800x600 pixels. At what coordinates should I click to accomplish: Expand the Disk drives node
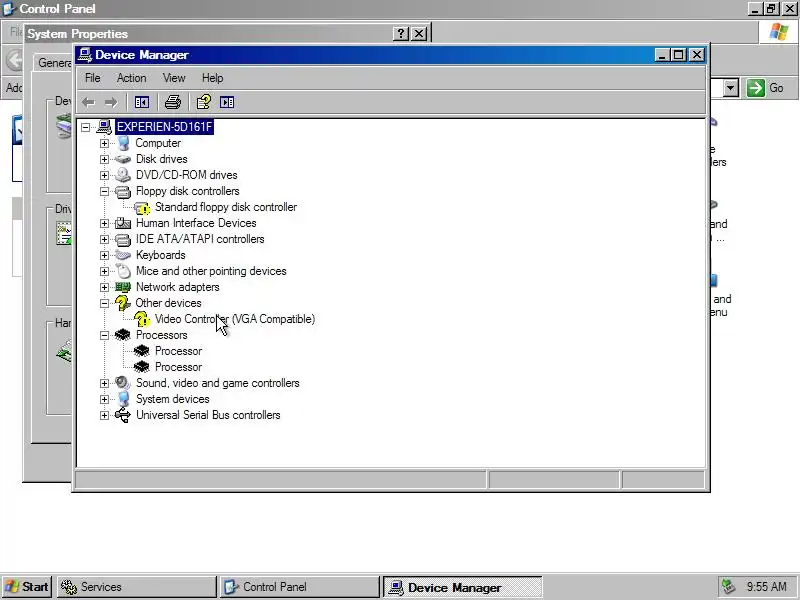(105, 159)
